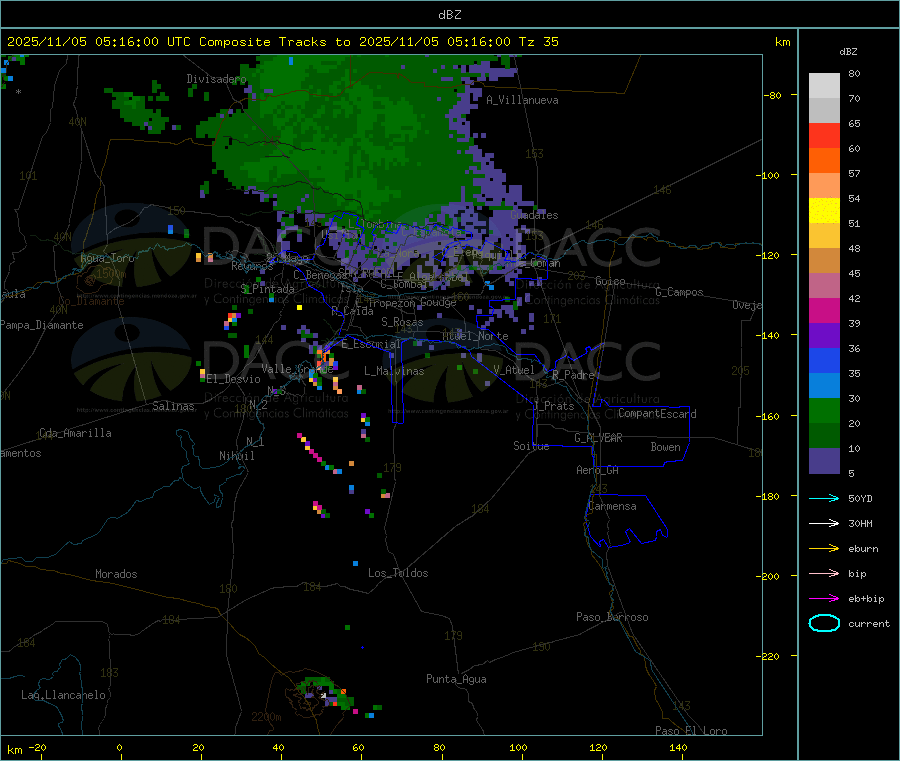Select the red 60–65 dBZ color swatch
This screenshot has width=900, height=761.
click(824, 135)
